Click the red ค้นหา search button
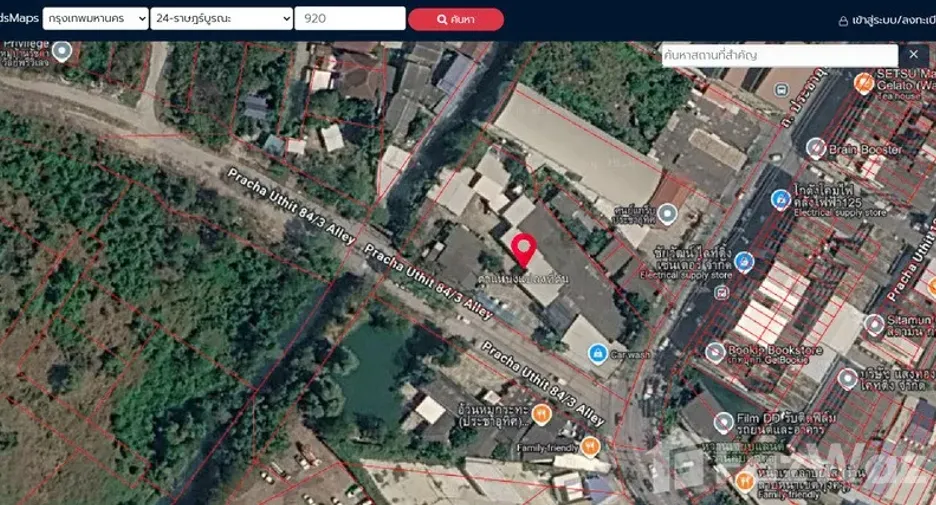Image resolution: width=936 pixels, height=505 pixels. click(x=456, y=19)
